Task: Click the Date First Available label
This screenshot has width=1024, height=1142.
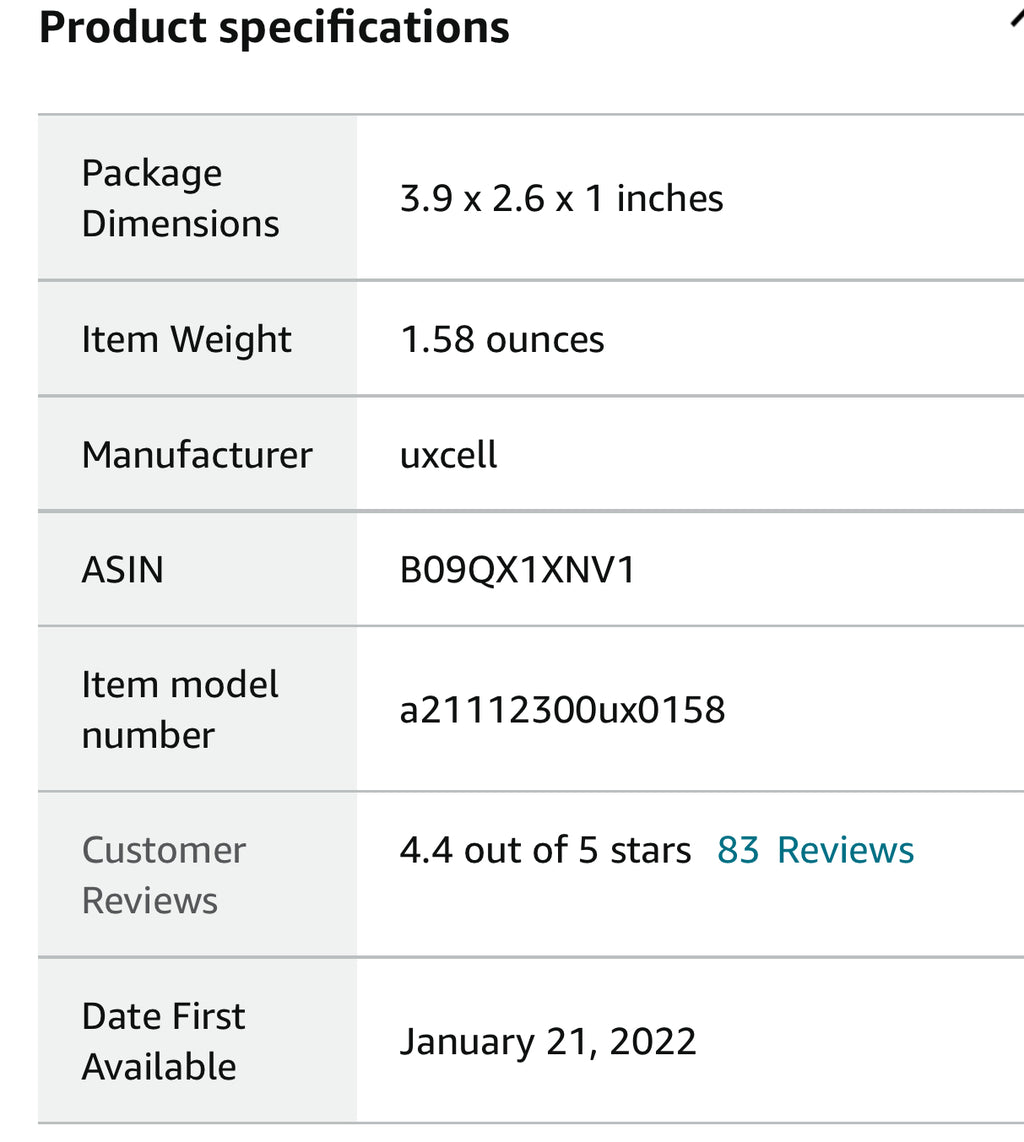Action: coord(163,1041)
